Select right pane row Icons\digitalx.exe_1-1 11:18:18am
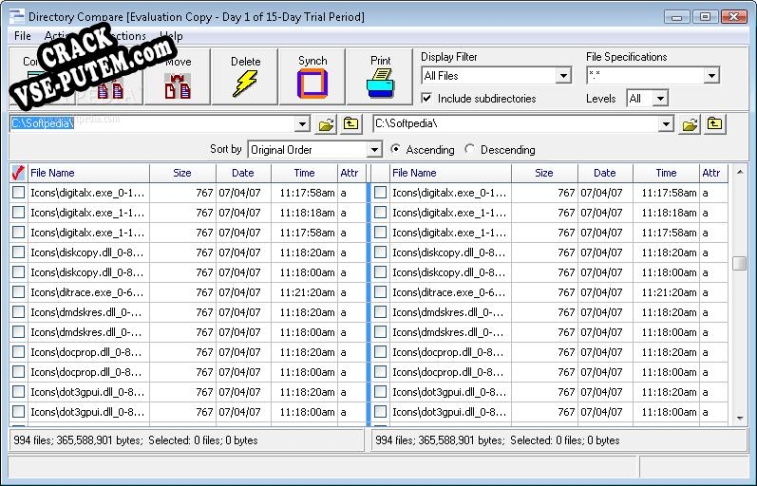Image resolution: width=757 pixels, height=486 pixels. pyautogui.click(x=550, y=213)
